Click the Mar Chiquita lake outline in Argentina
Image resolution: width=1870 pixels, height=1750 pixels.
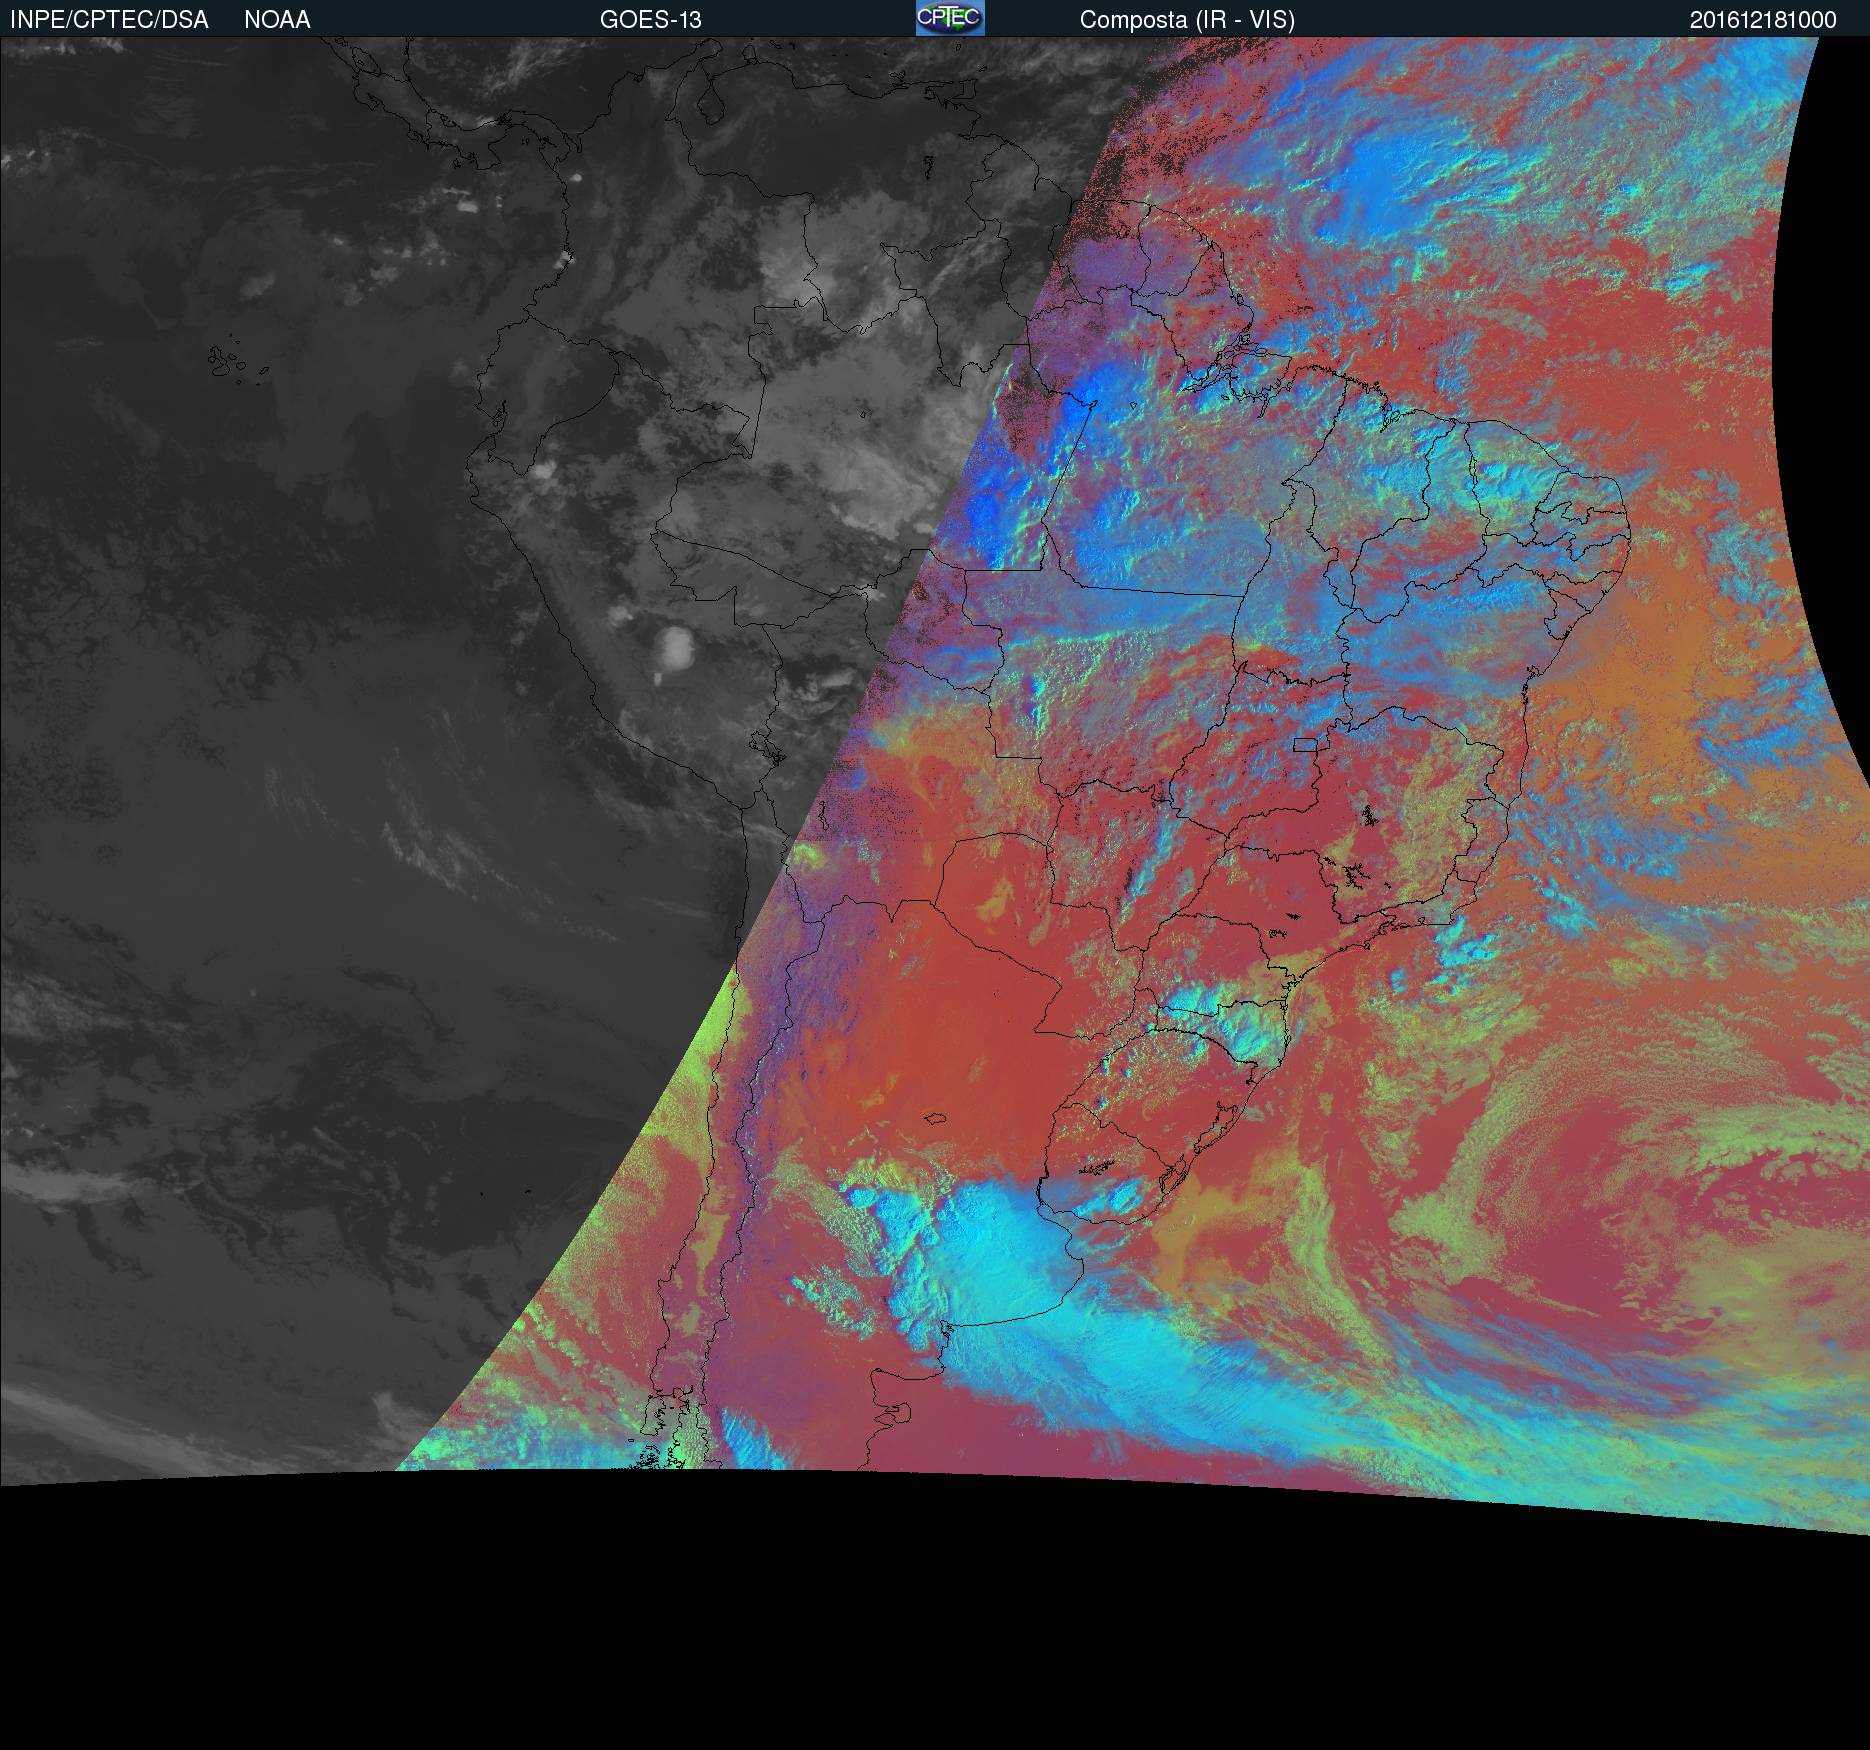coord(936,1120)
